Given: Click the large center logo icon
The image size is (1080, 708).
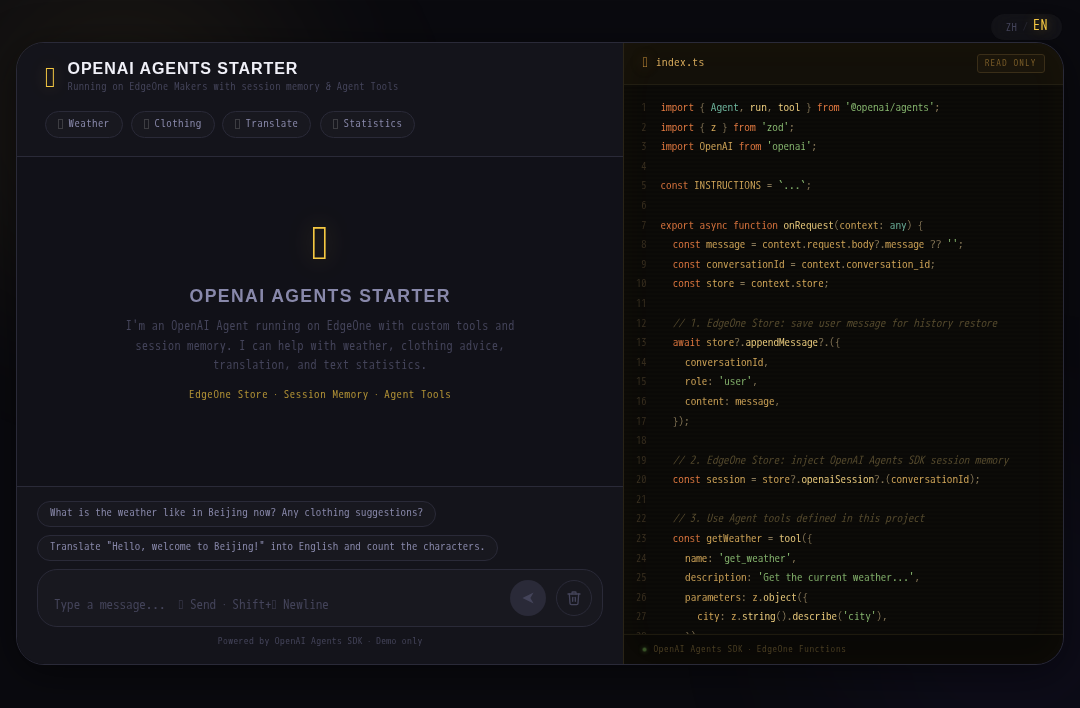Looking at the screenshot, I should (x=320, y=243).
